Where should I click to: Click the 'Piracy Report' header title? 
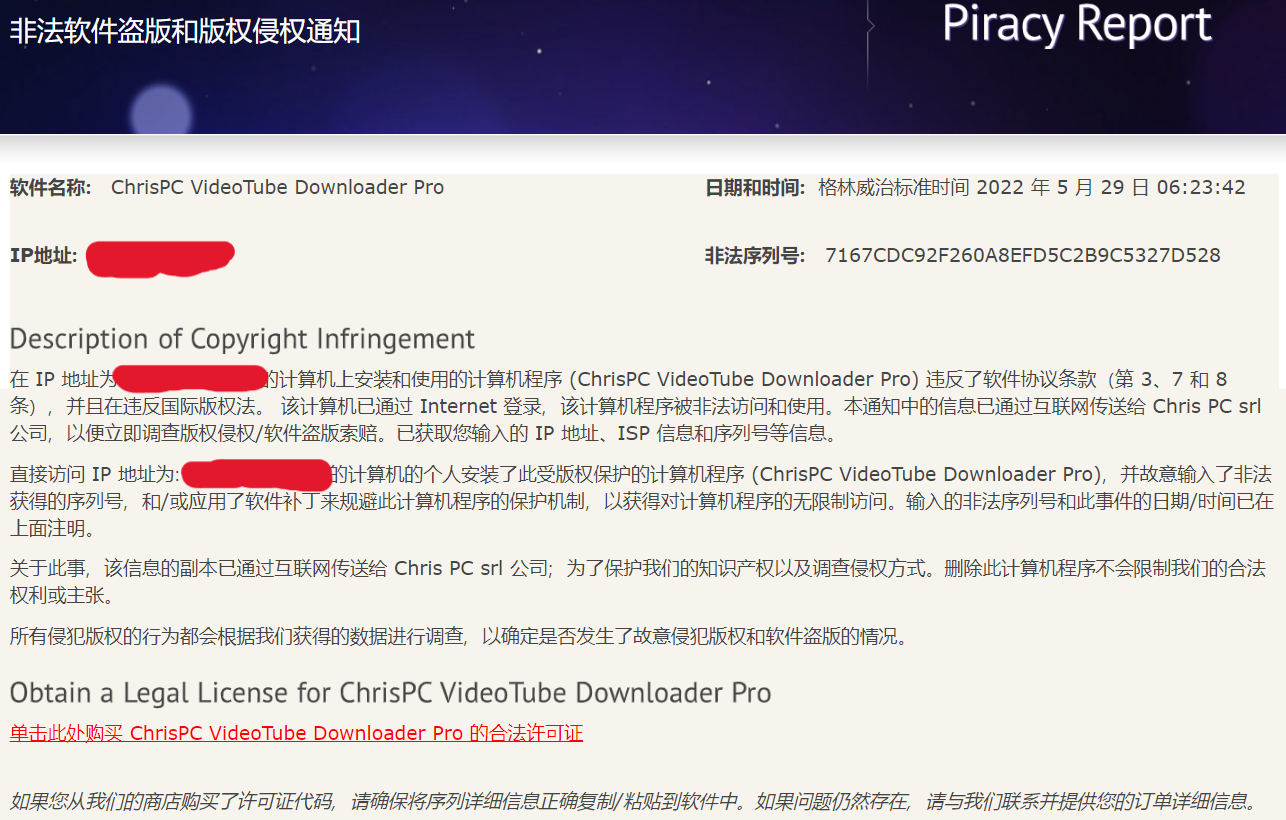[1077, 25]
